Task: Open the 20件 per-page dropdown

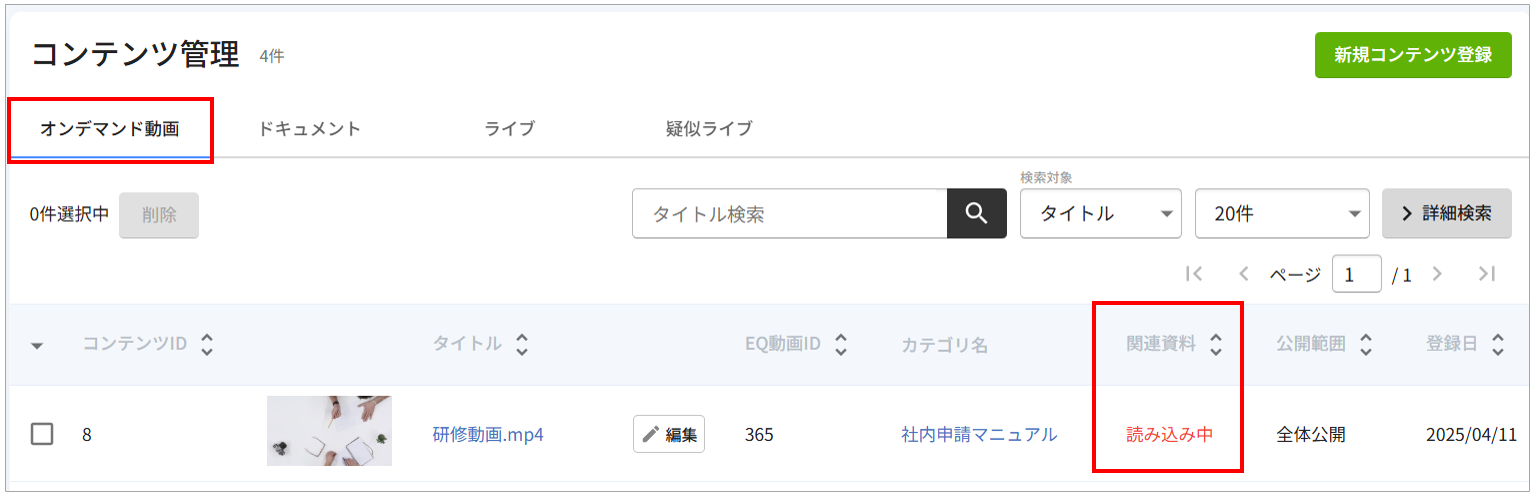Action: click(1282, 213)
